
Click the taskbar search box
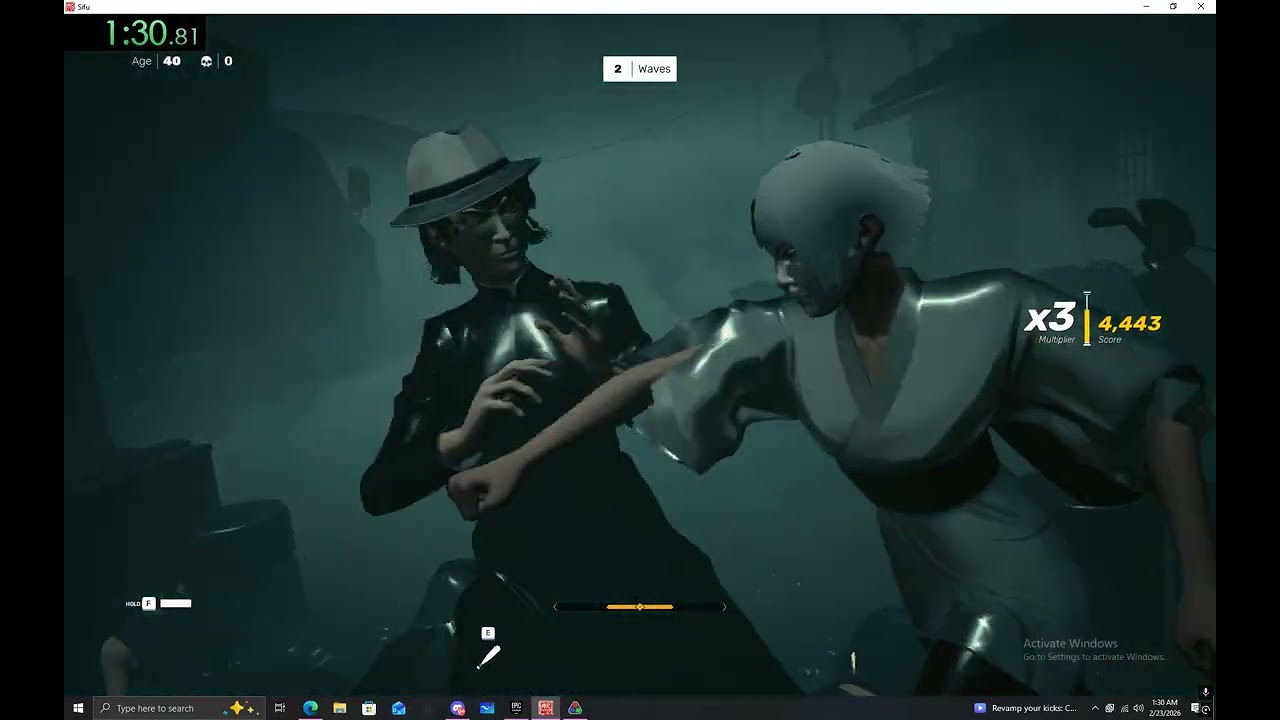[180, 708]
